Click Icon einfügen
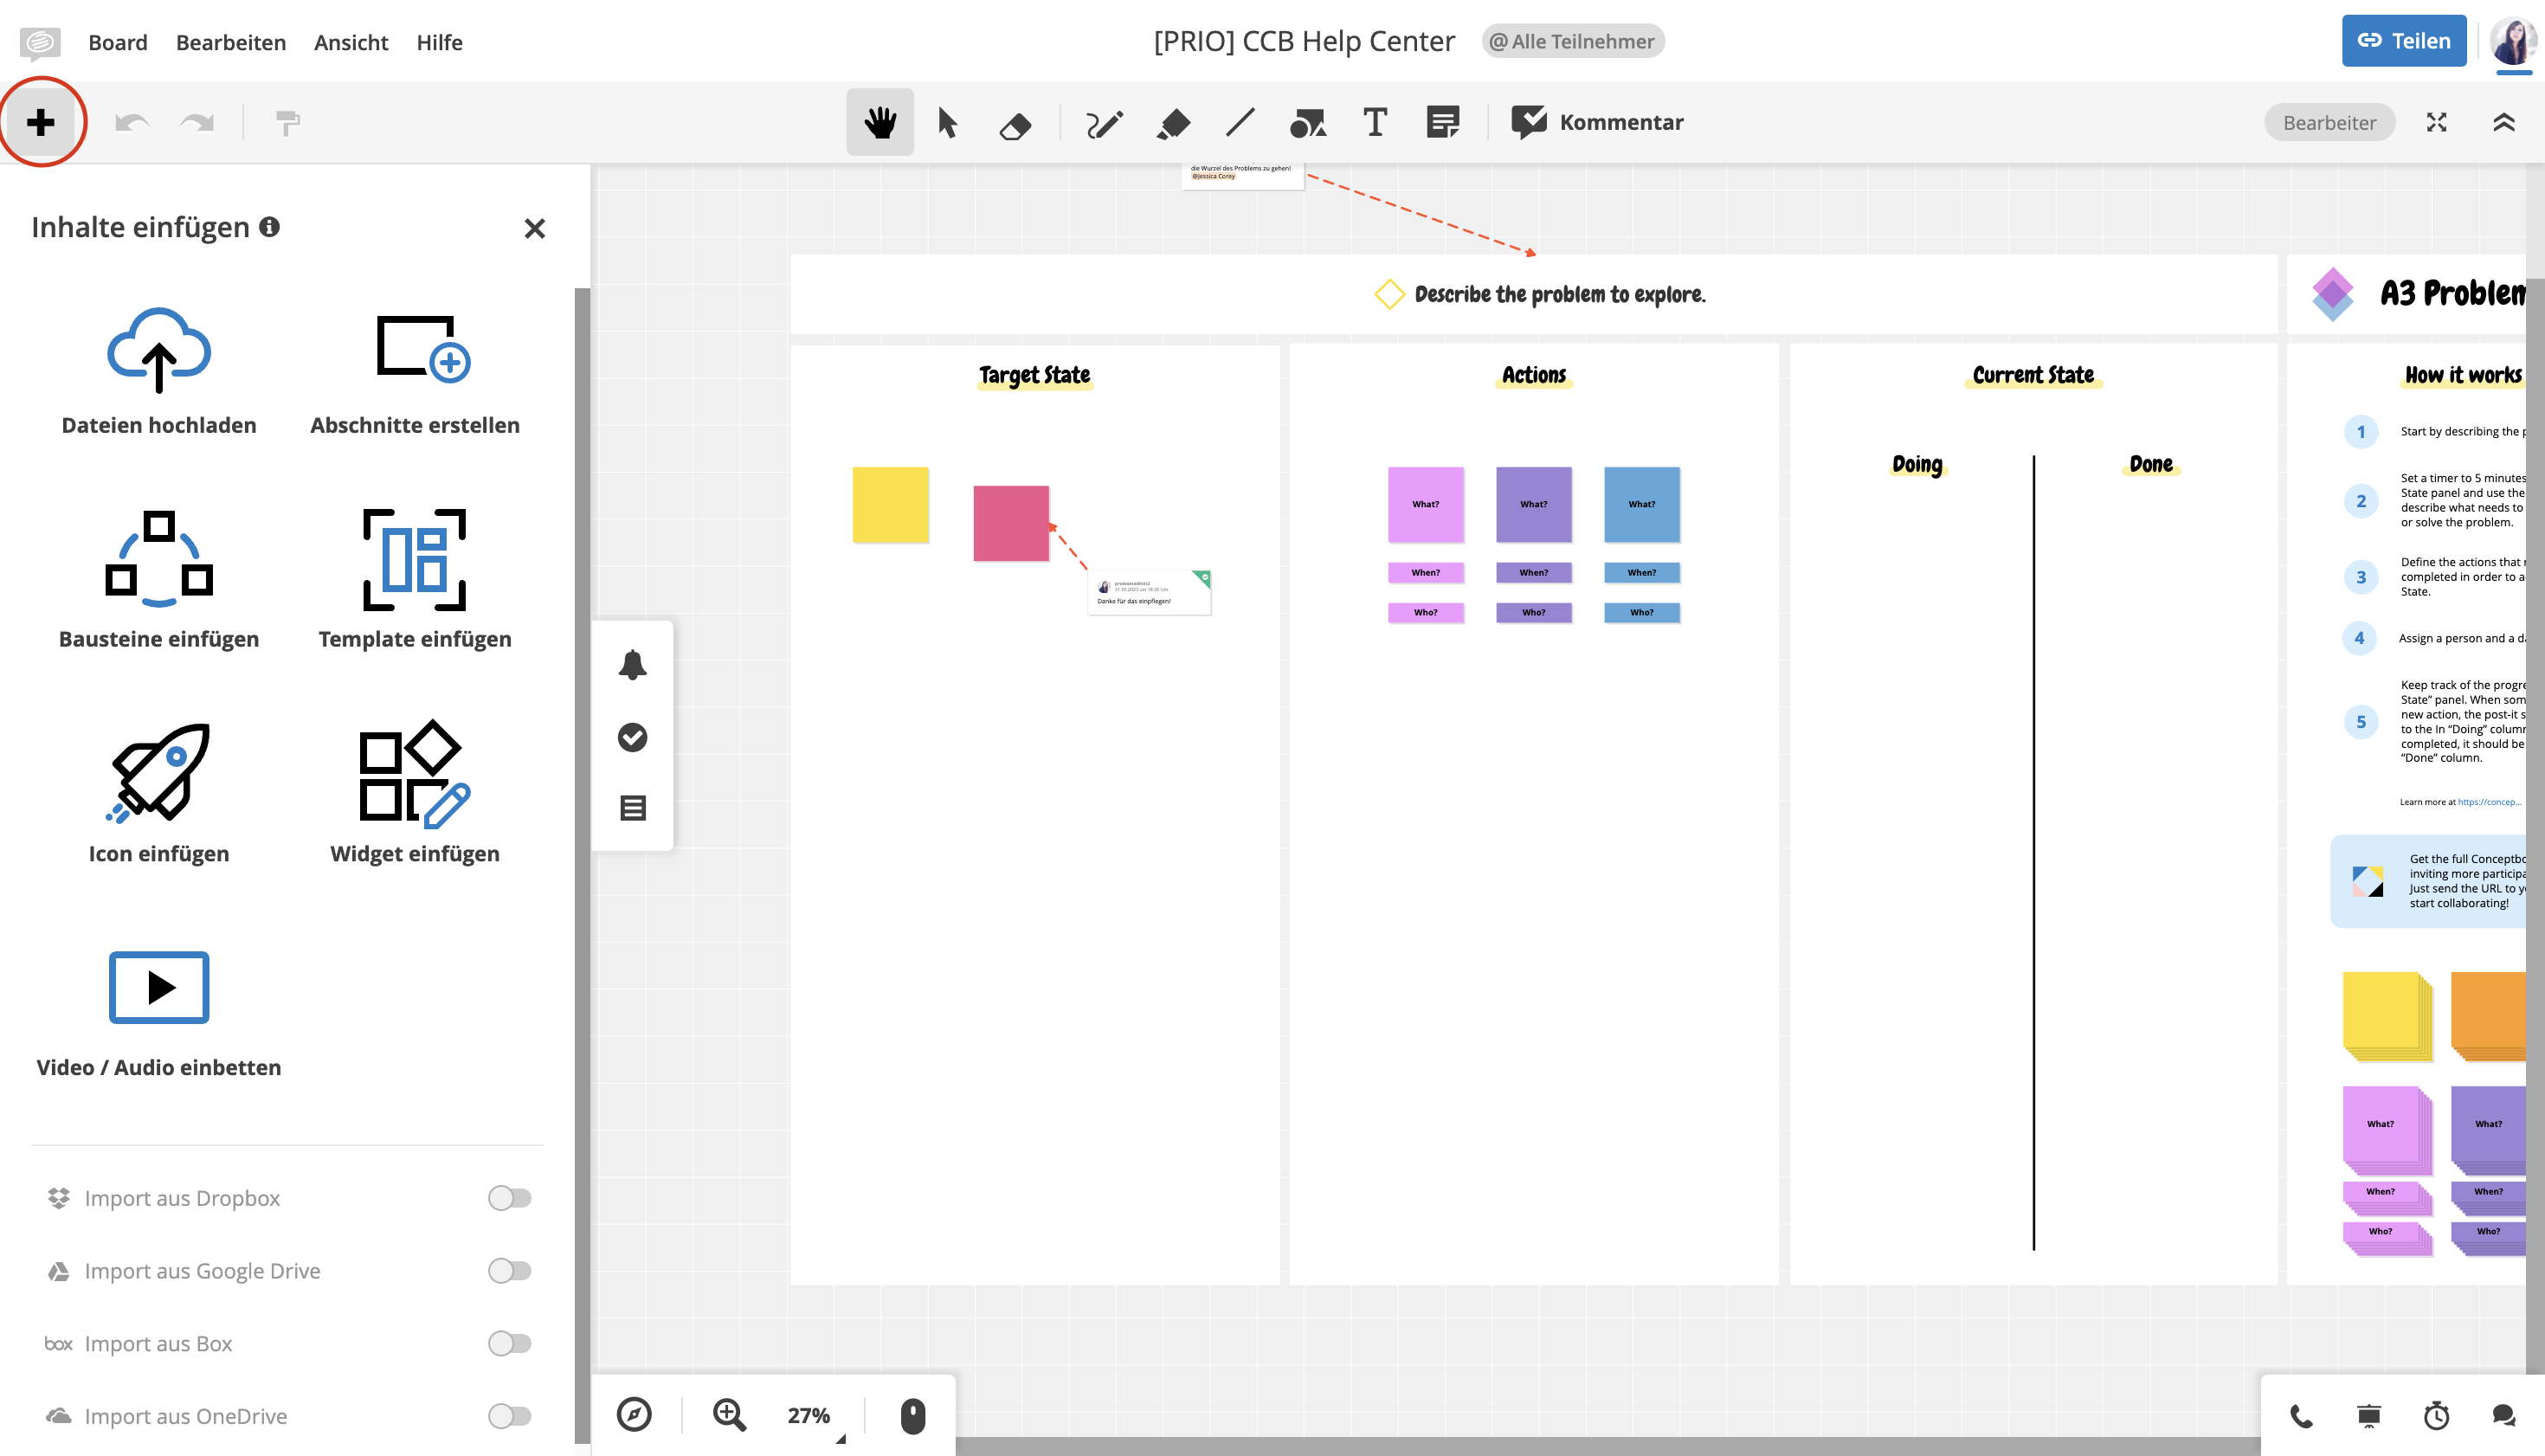This screenshot has width=2545, height=1456. (x=159, y=794)
